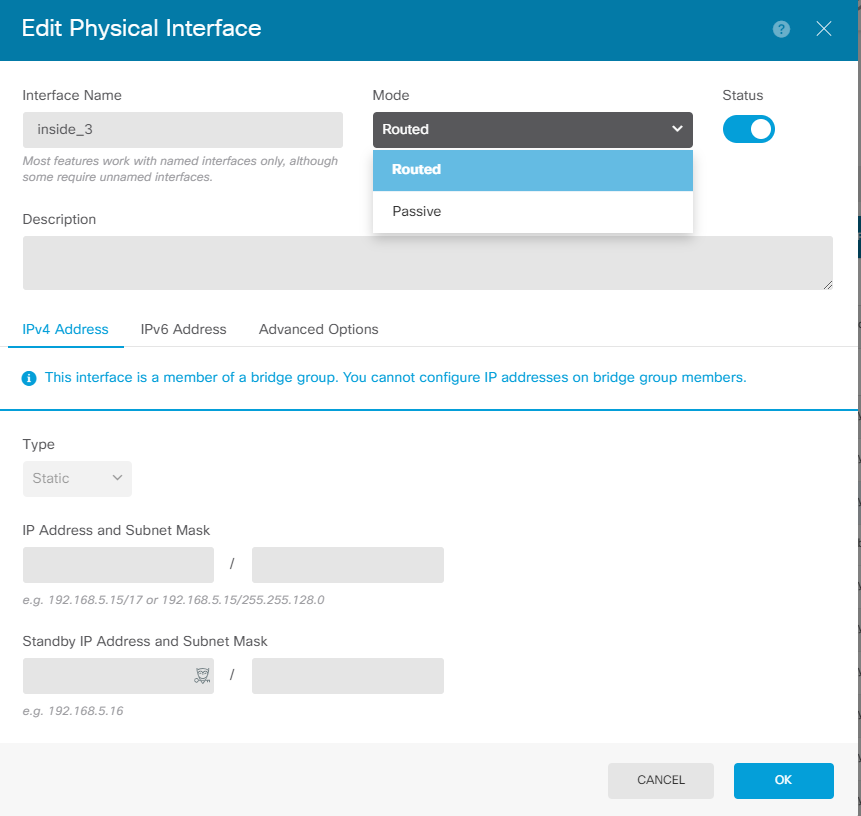Choose Passive in the Mode list

coord(533,212)
